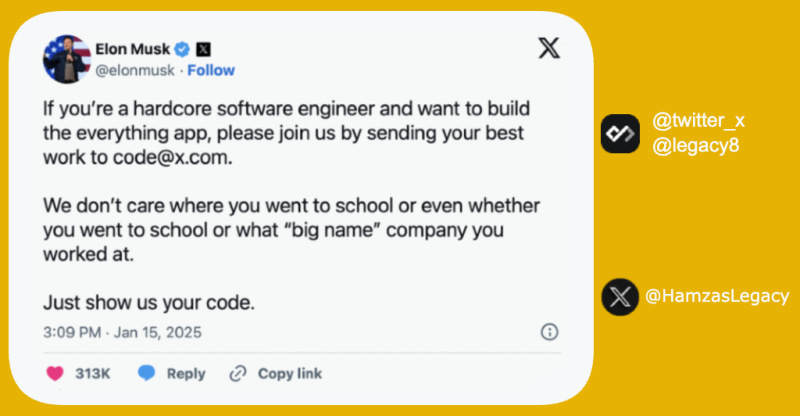The image size is (800, 416).
Task: Click the blue verified checkmark badge
Action: [182, 48]
